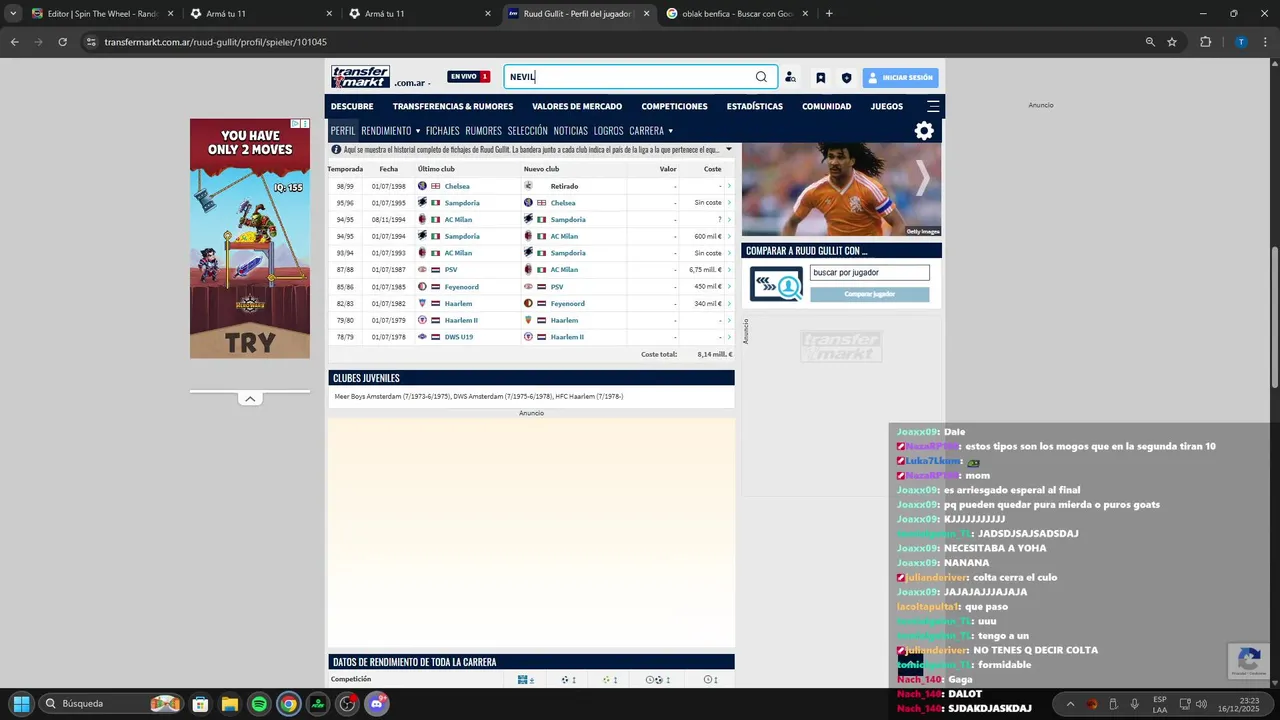Open File Explorer from the taskbar

point(229,704)
